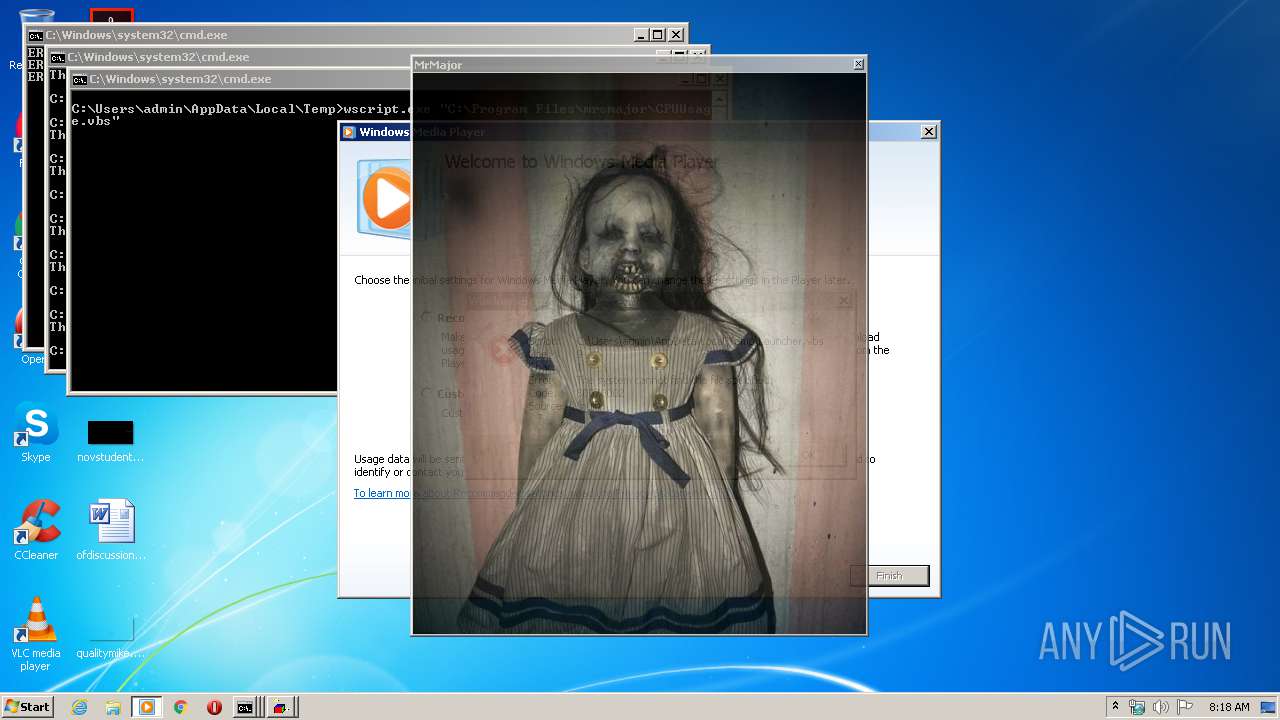Click Windows Media Player title bar icon

349,132
